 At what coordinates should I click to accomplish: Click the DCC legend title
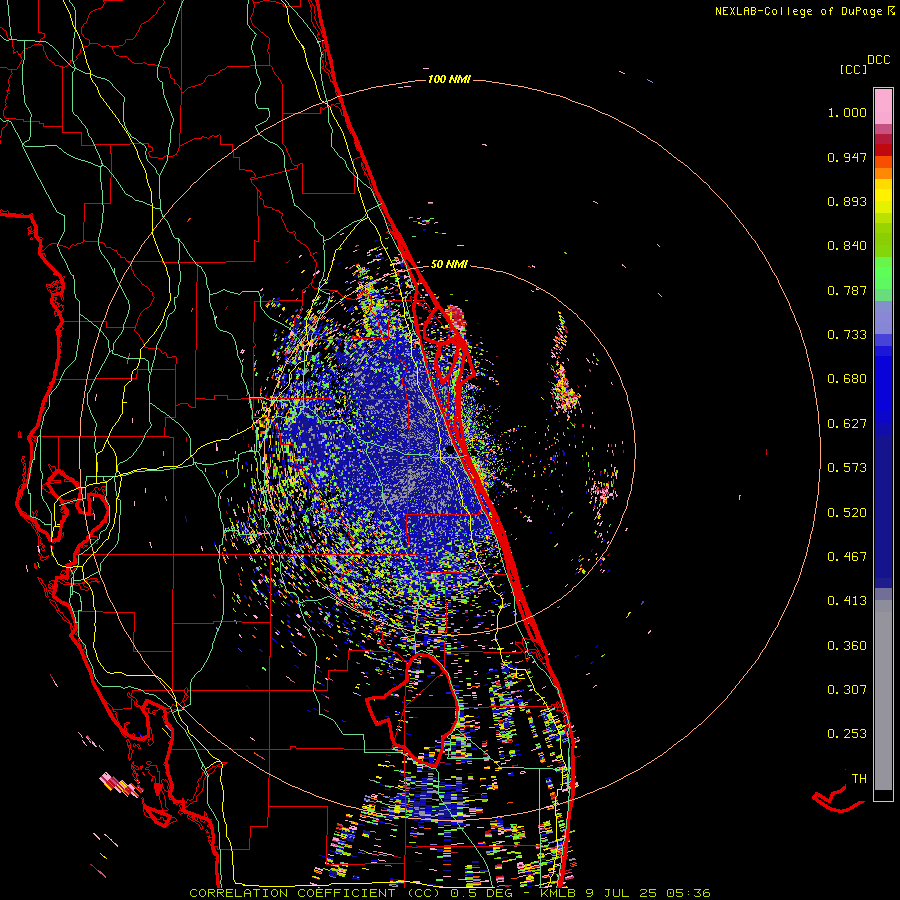point(879,60)
